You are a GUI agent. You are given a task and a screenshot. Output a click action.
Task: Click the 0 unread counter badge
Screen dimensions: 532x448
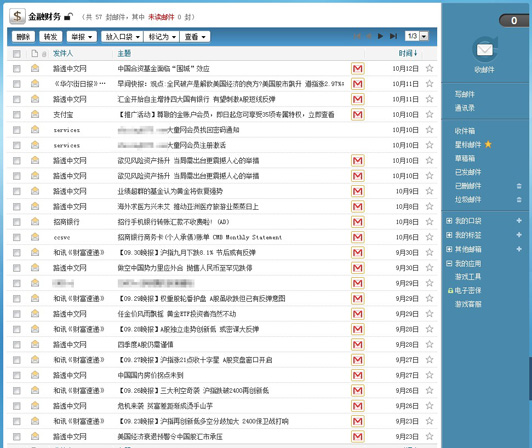[514, 21]
